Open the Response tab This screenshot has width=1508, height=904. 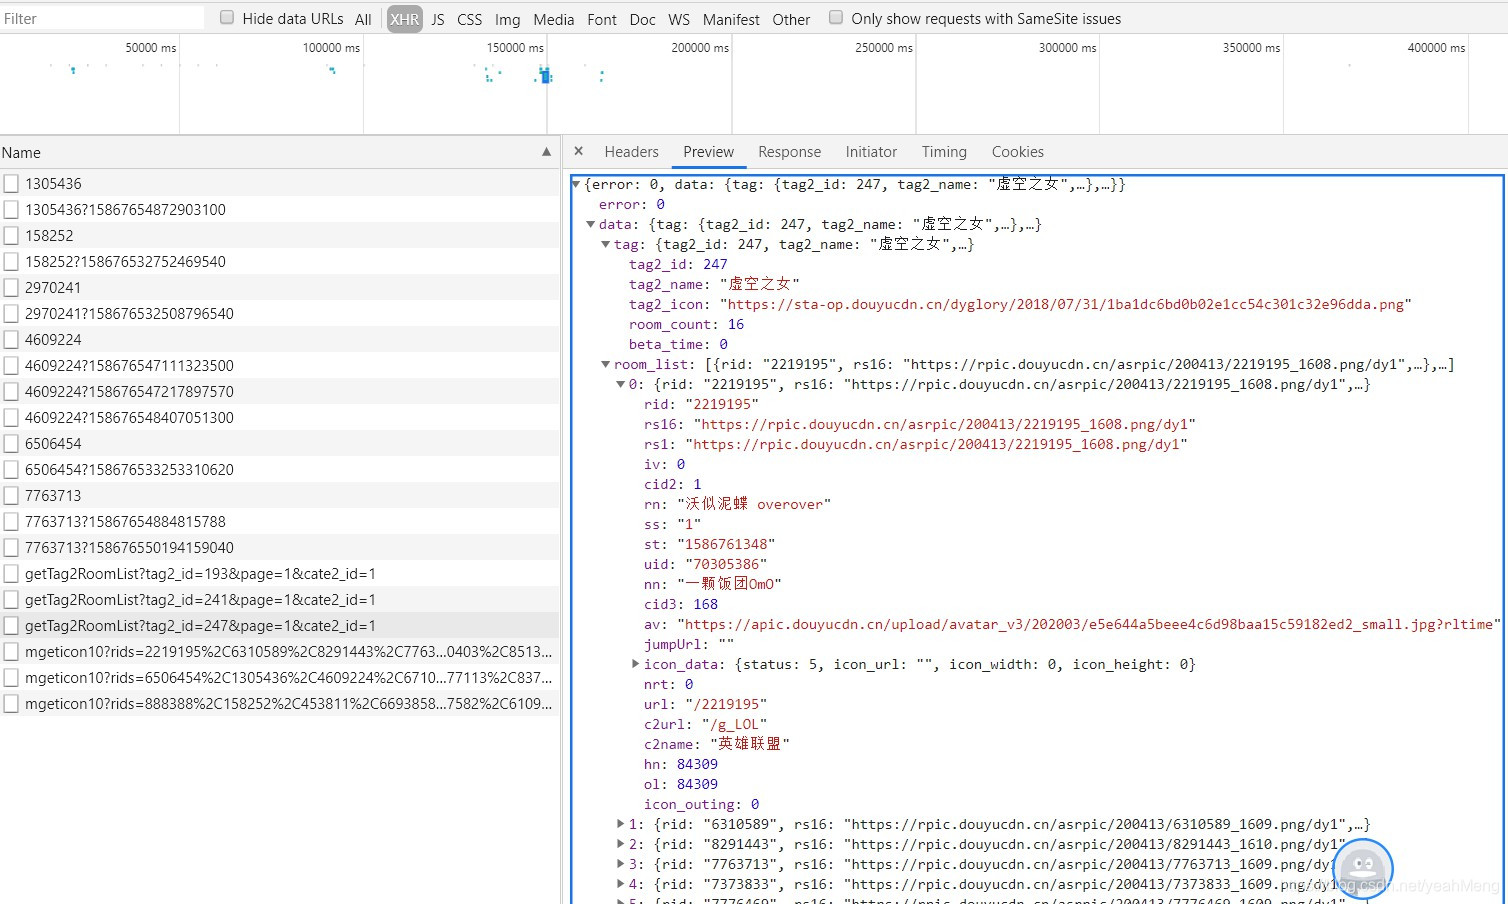(x=789, y=152)
